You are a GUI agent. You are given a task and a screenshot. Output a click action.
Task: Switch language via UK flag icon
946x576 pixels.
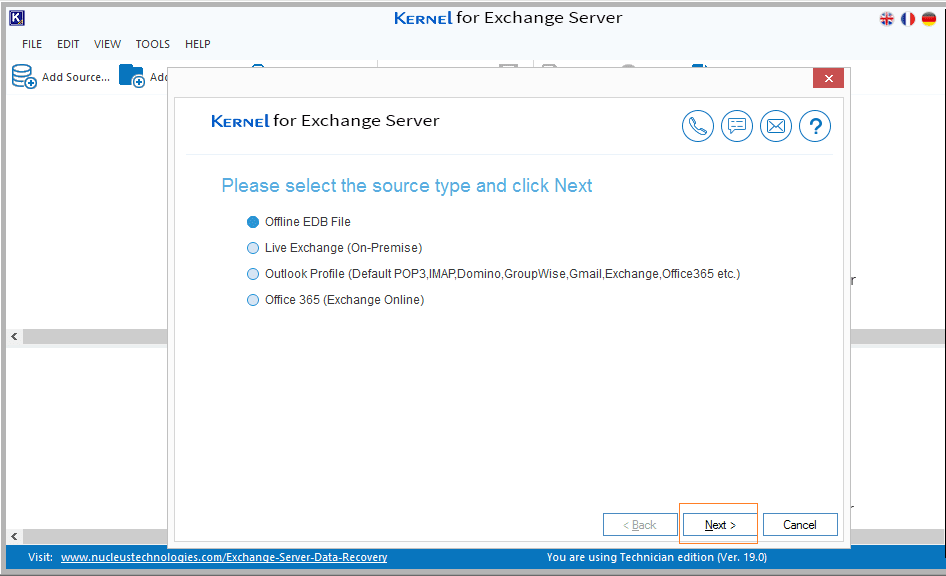click(886, 19)
